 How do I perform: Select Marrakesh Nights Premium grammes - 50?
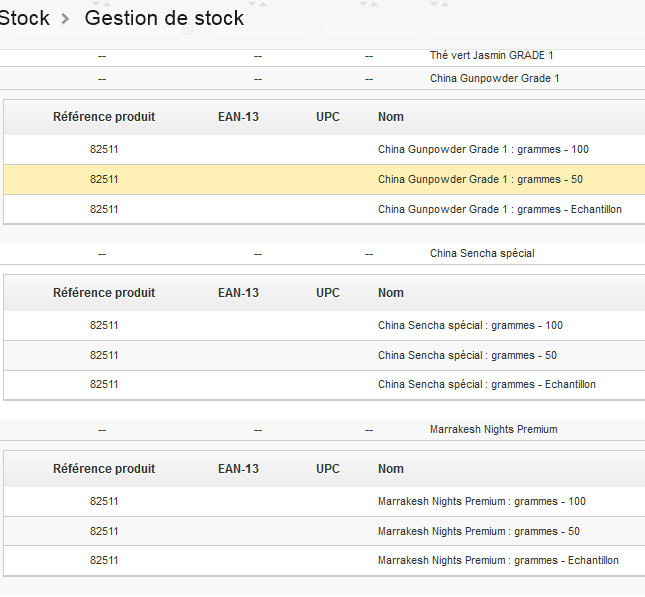pos(325,531)
